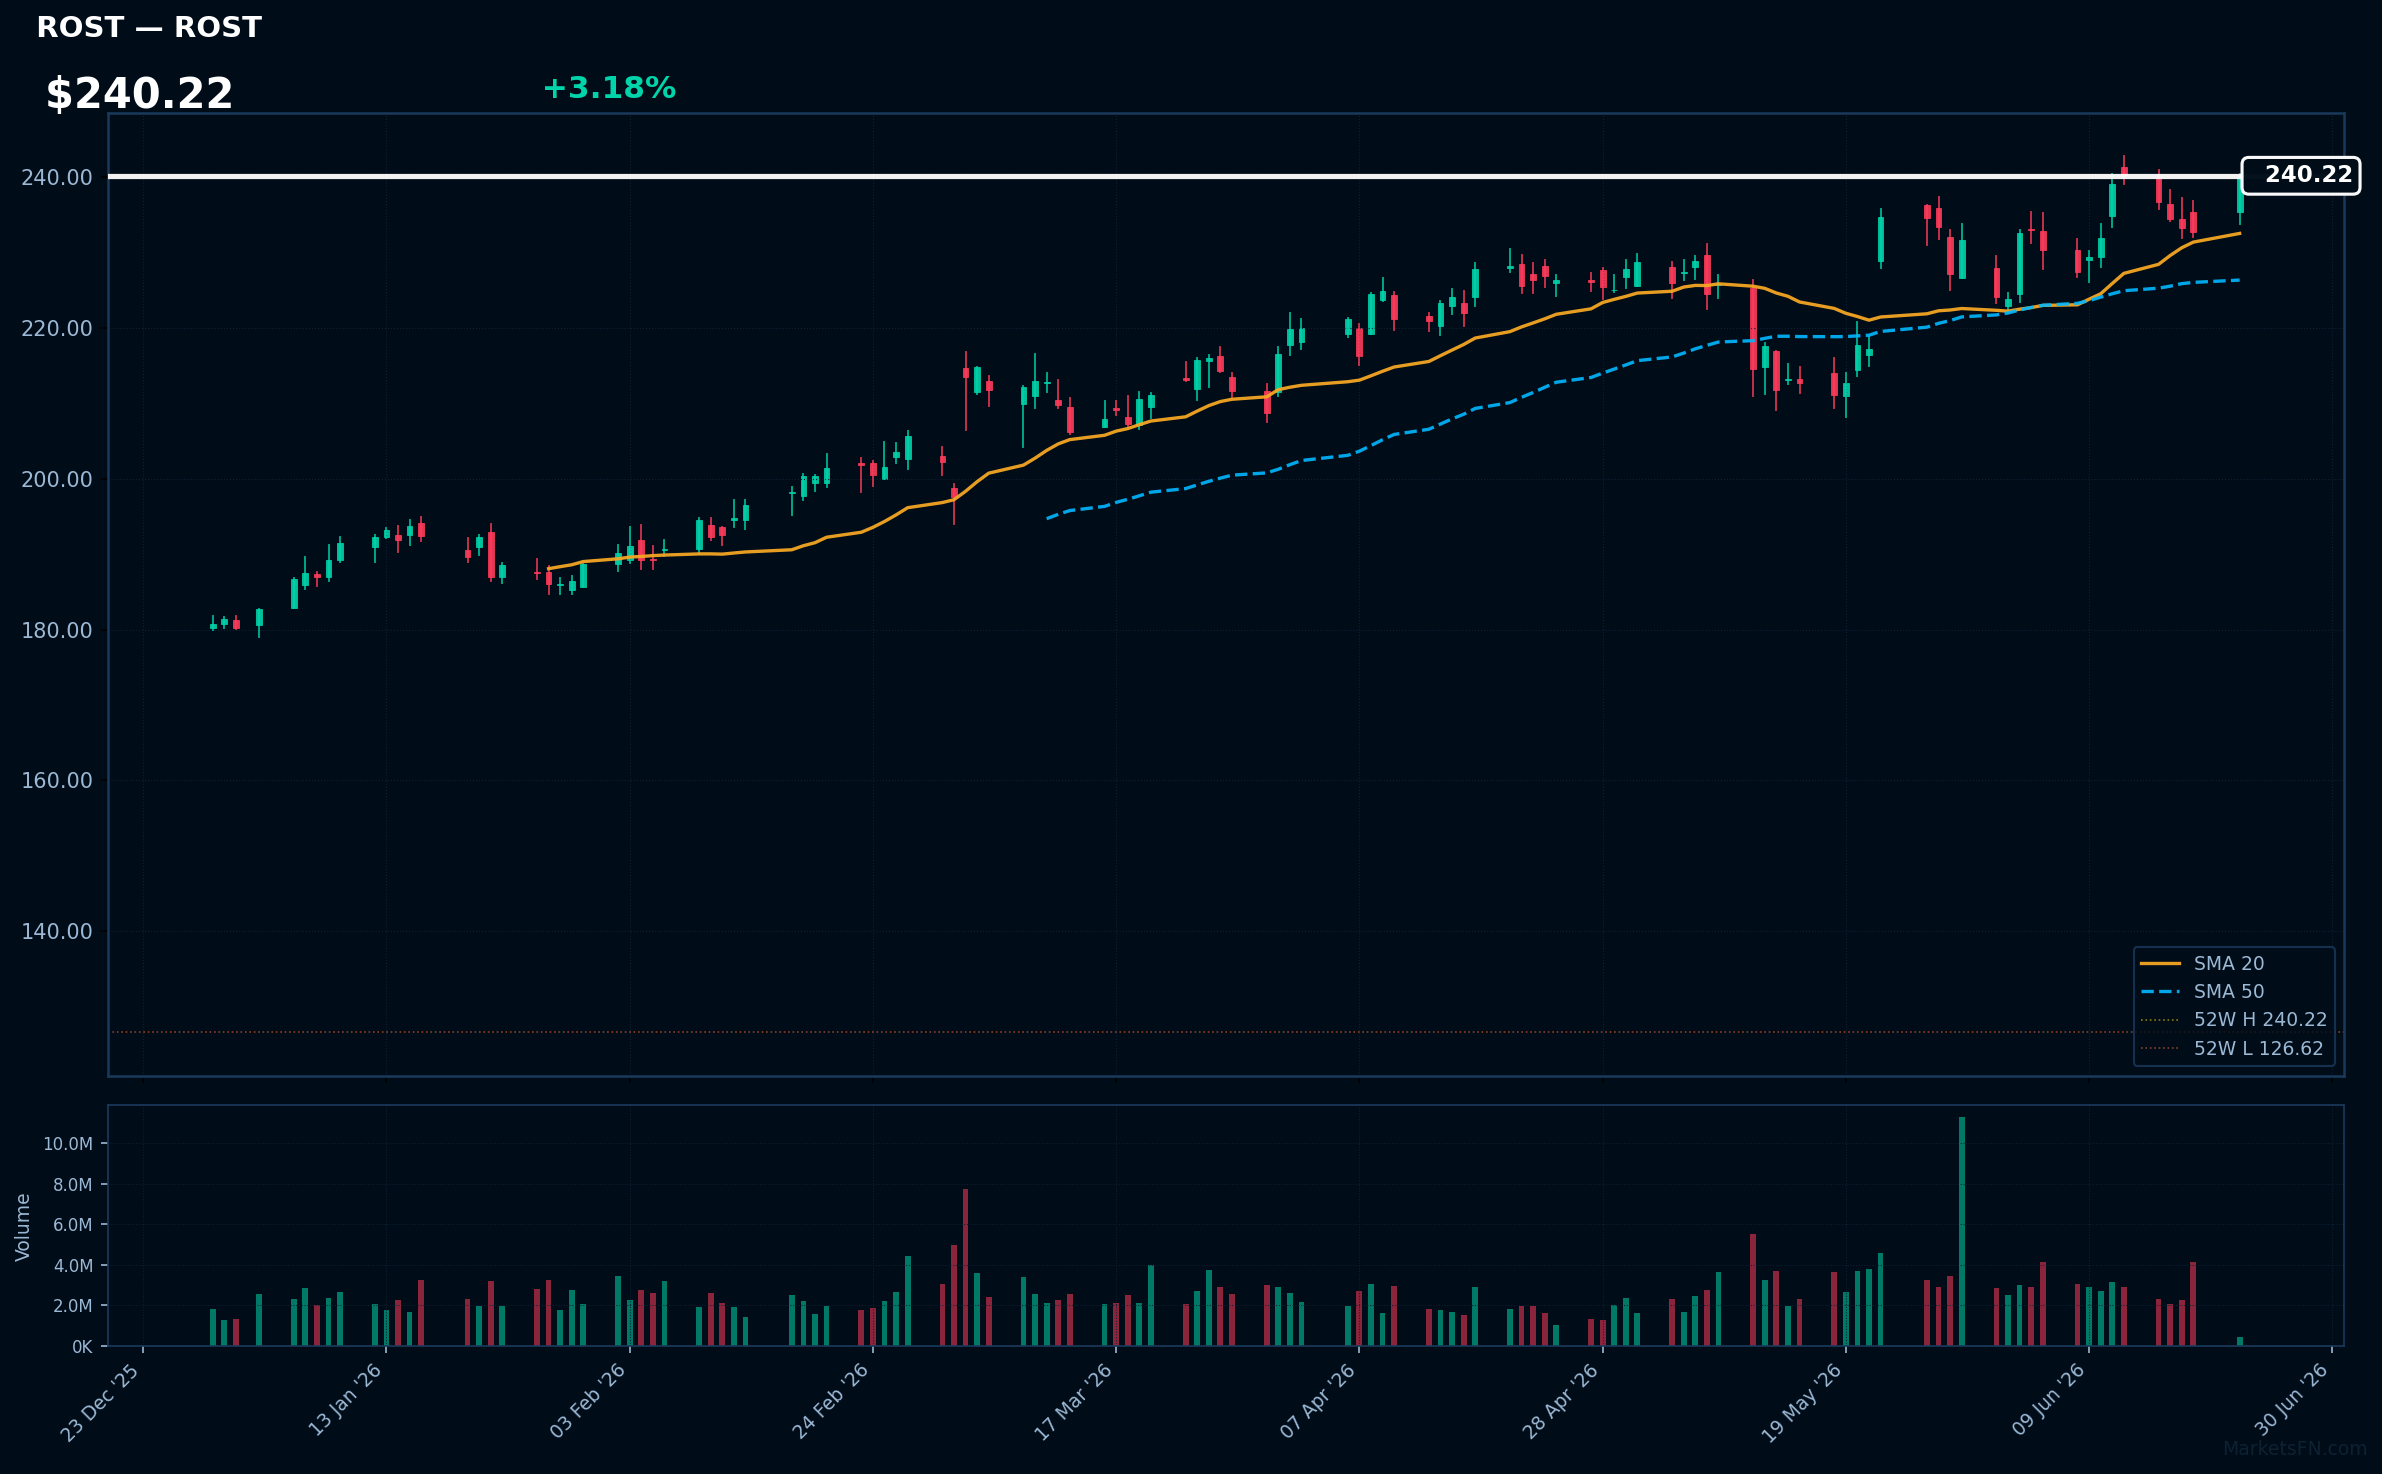The width and height of the screenshot is (2382, 1474).
Task: Select SMA 50 legend entry
Action: coord(2229,992)
